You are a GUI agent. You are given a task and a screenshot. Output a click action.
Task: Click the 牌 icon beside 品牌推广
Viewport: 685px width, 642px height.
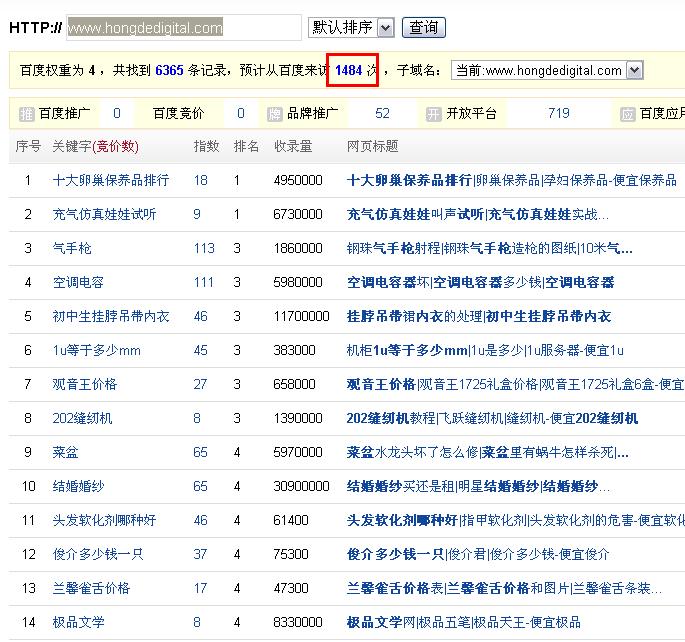(275, 114)
